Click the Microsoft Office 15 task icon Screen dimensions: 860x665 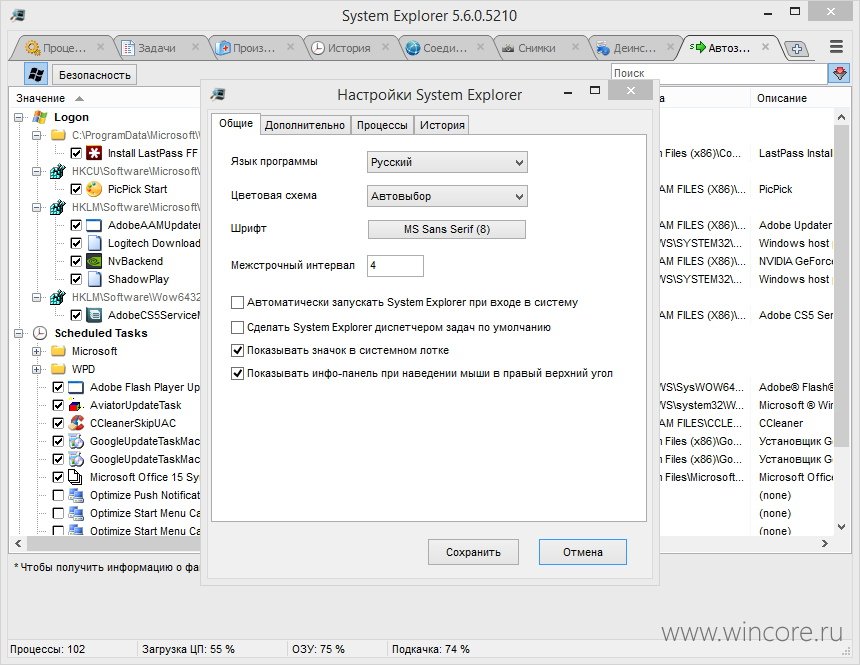[76, 477]
